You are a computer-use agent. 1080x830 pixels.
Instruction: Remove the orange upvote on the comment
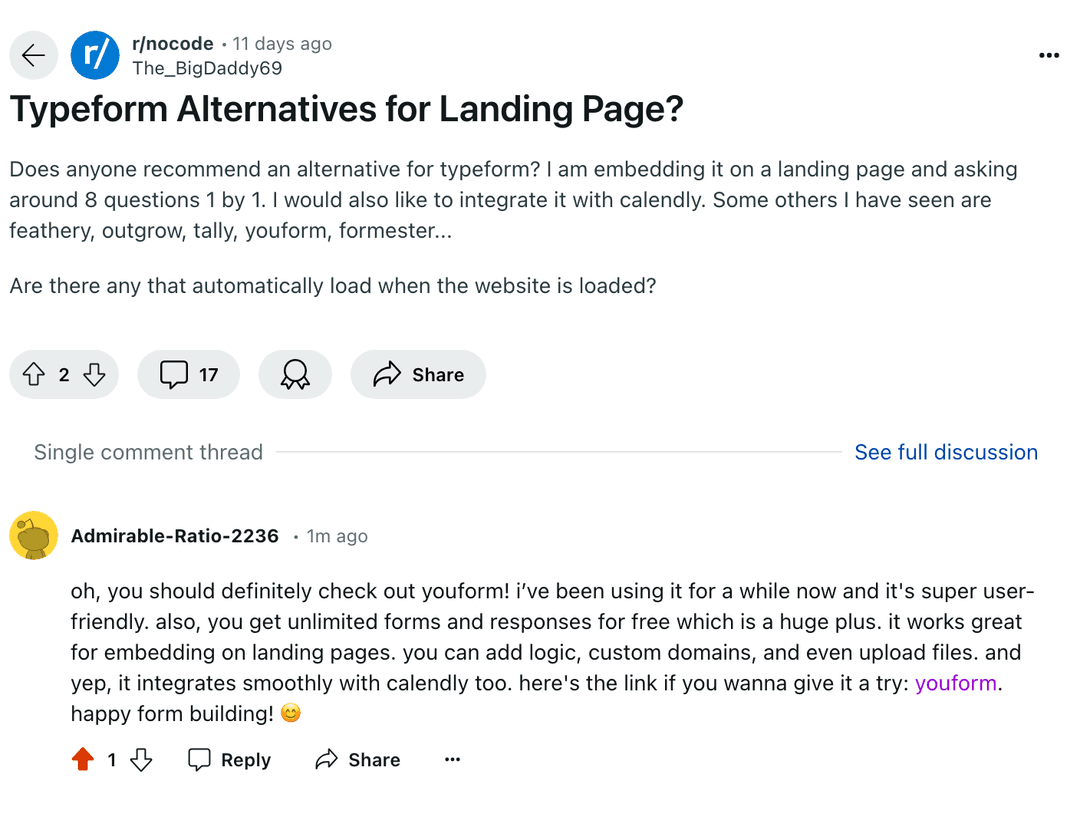(x=83, y=759)
